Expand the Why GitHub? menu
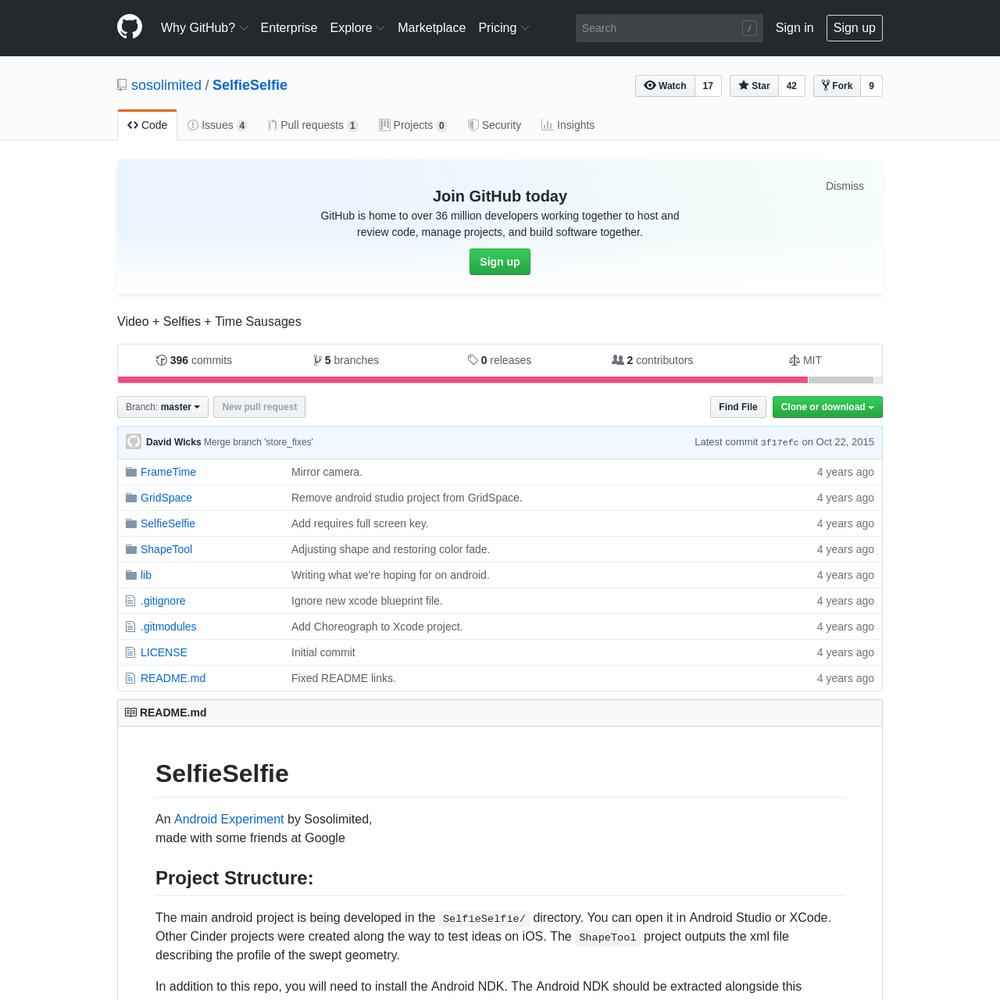The width and height of the screenshot is (1000, 1000). tap(204, 27)
